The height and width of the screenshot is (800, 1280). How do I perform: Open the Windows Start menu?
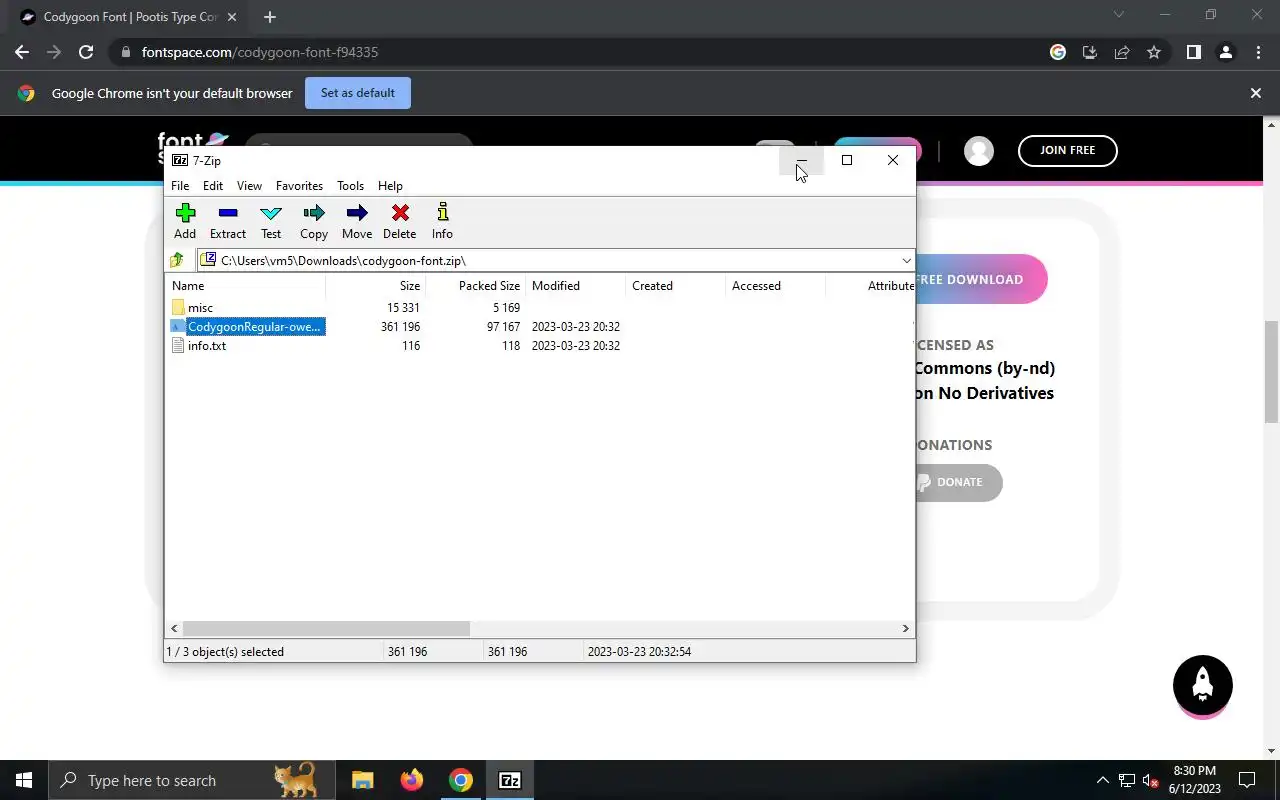click(x=24, y=780)
